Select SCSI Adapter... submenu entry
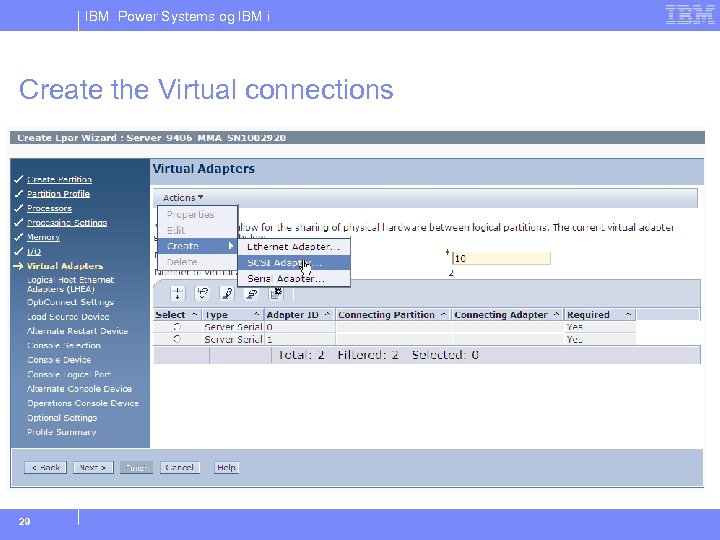The image size is (720, 540). coord(294,263)
